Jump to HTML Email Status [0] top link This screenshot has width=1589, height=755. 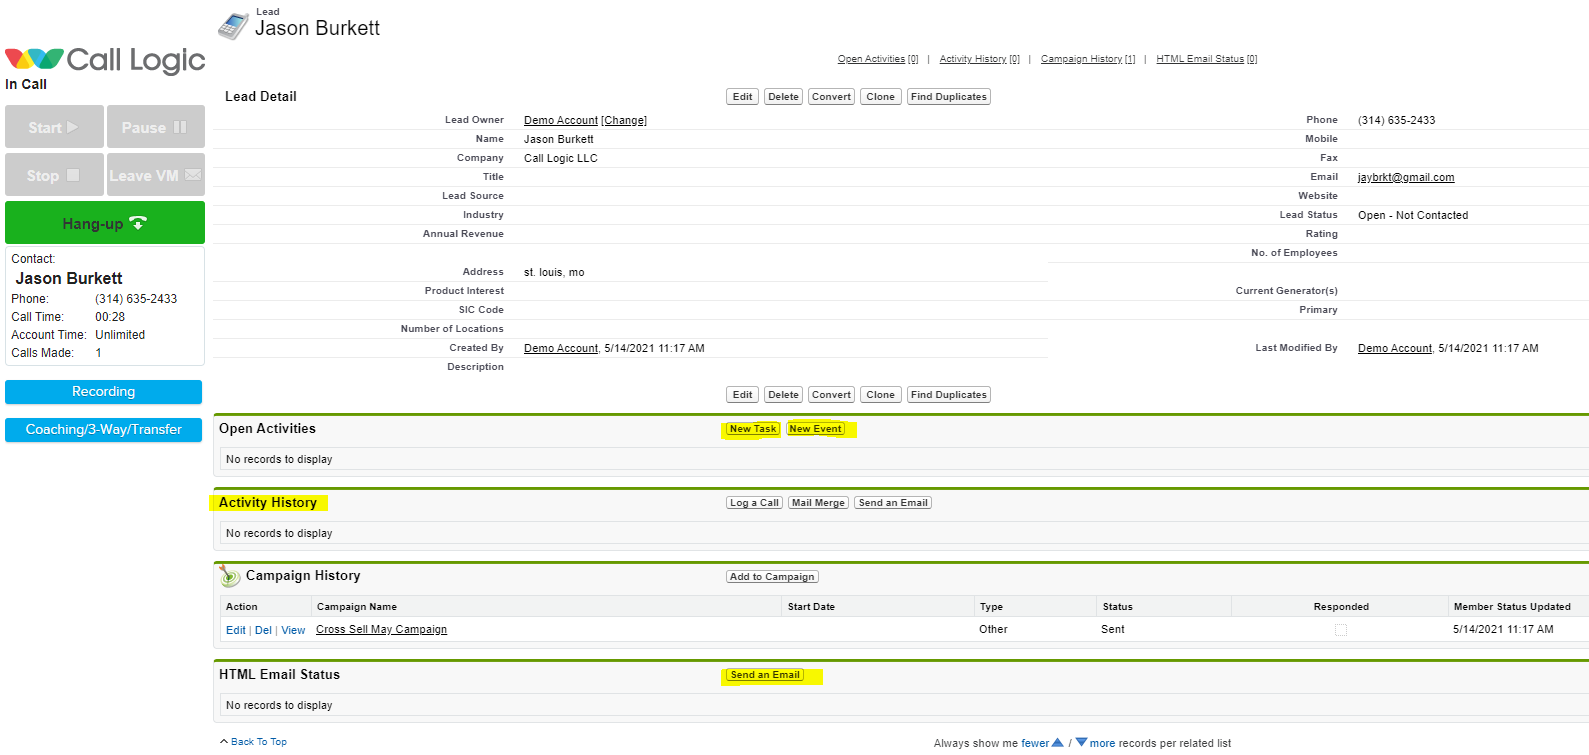pyautogui.click(x=1207, y=59)
